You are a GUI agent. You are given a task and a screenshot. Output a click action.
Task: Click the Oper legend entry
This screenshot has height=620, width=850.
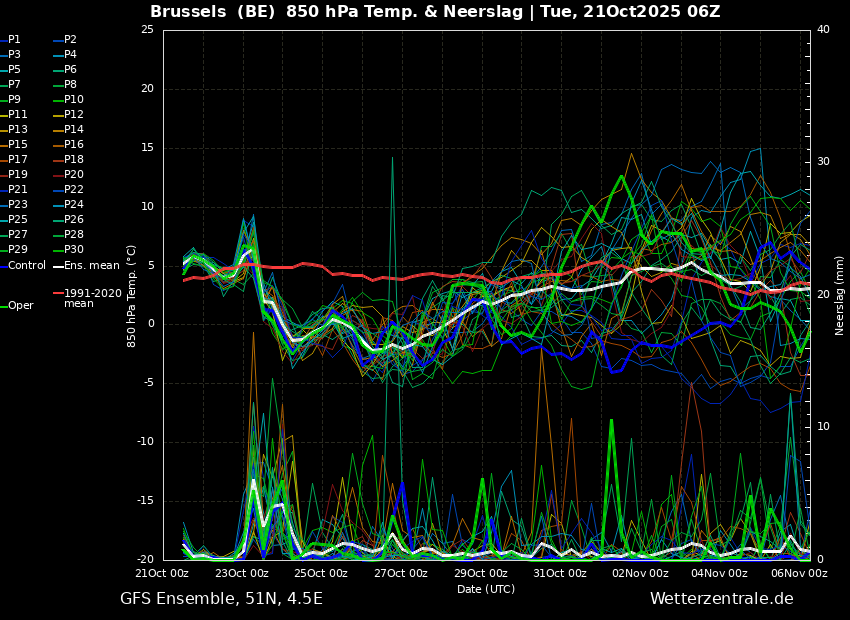coord(21,306)
